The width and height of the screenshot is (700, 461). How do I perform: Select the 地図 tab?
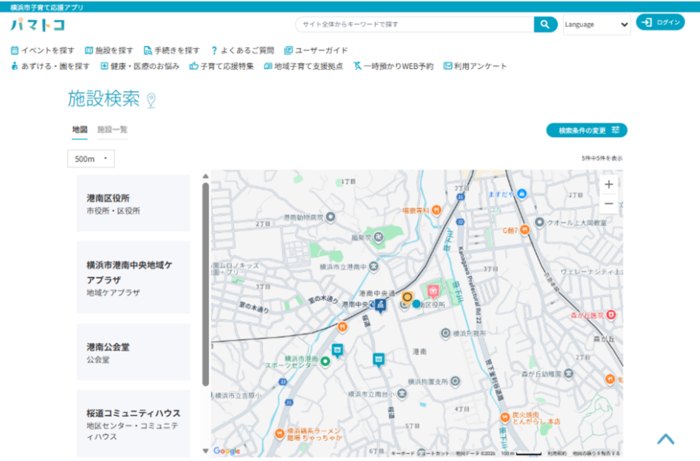coord(79,130)
